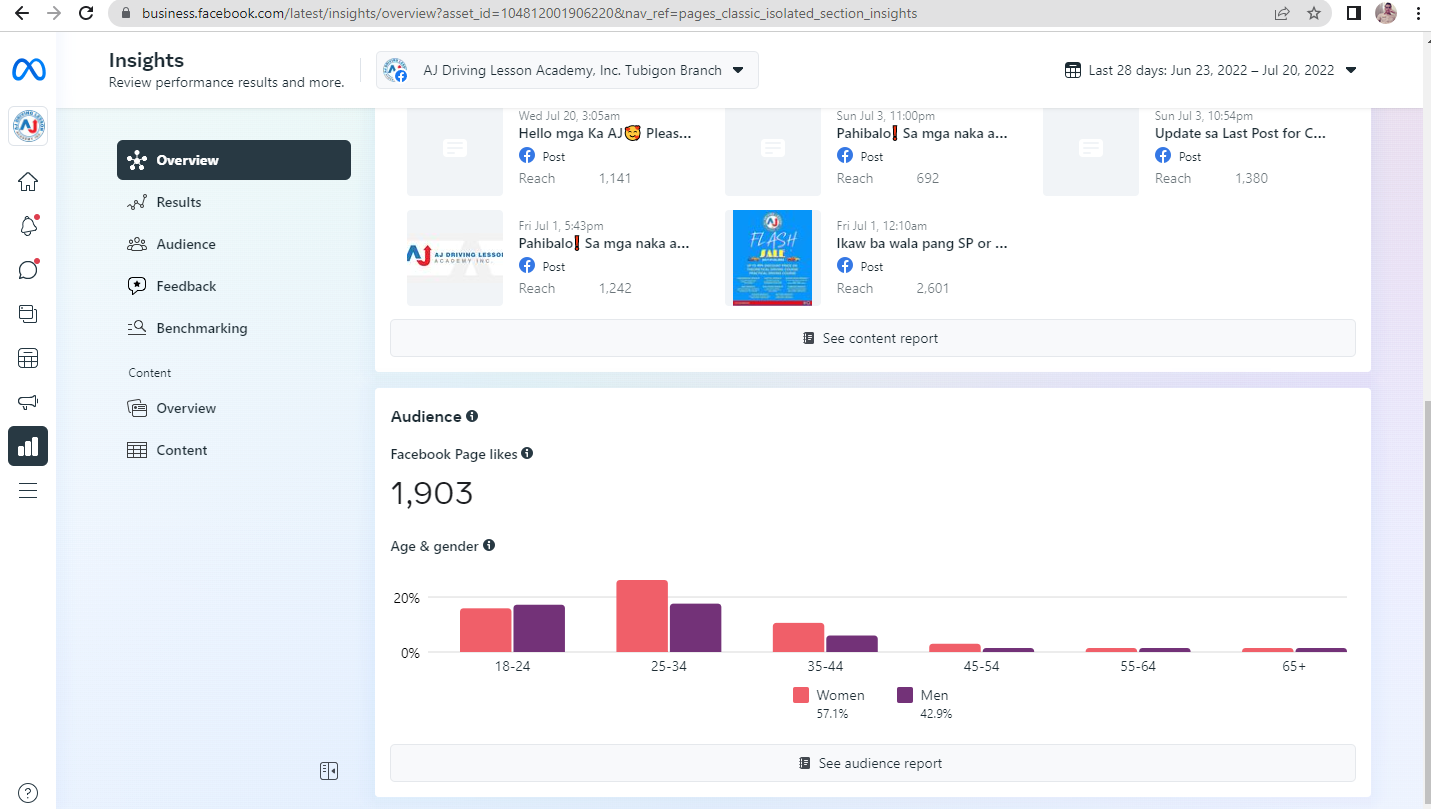Click the browser back arrow
This screenshot has width=1431, height=809.
pyautogui.click(x=22, y=13)
